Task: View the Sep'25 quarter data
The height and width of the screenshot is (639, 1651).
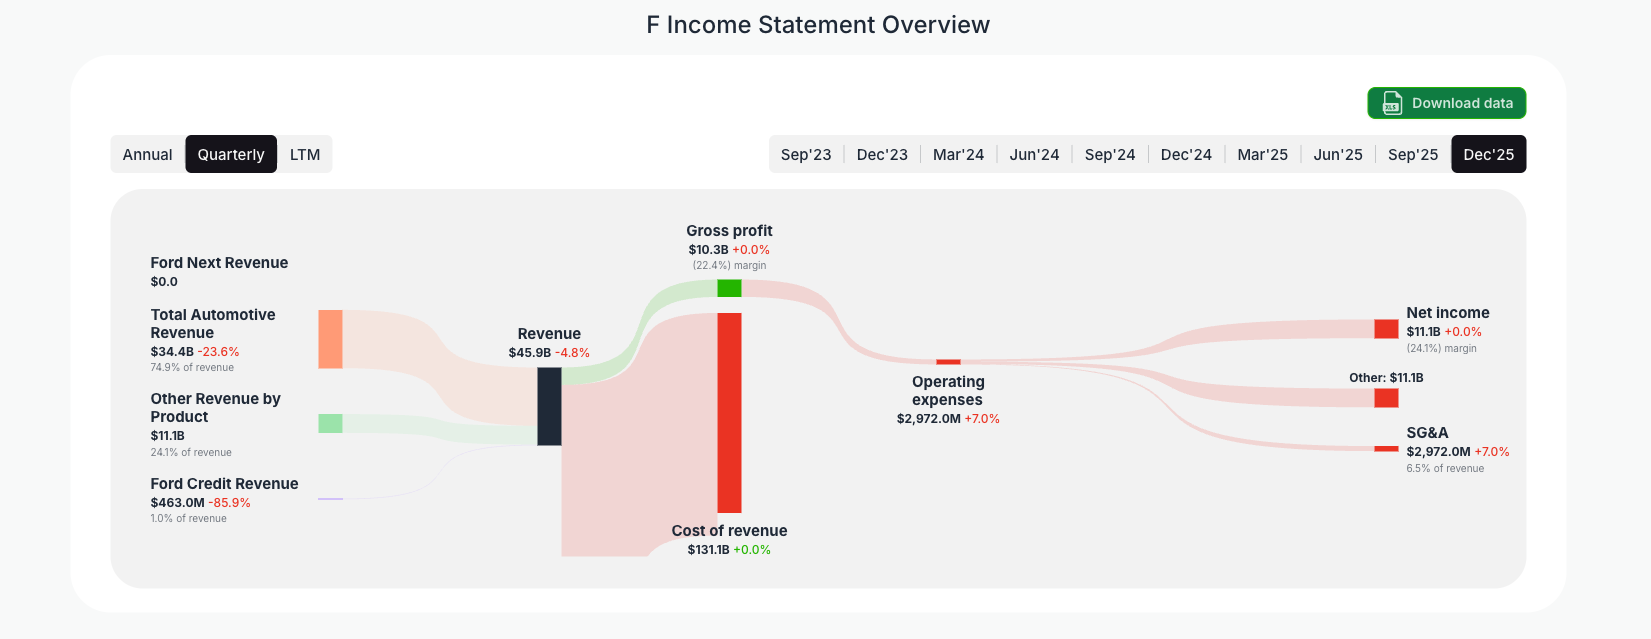Action: tap(1413, 154)
